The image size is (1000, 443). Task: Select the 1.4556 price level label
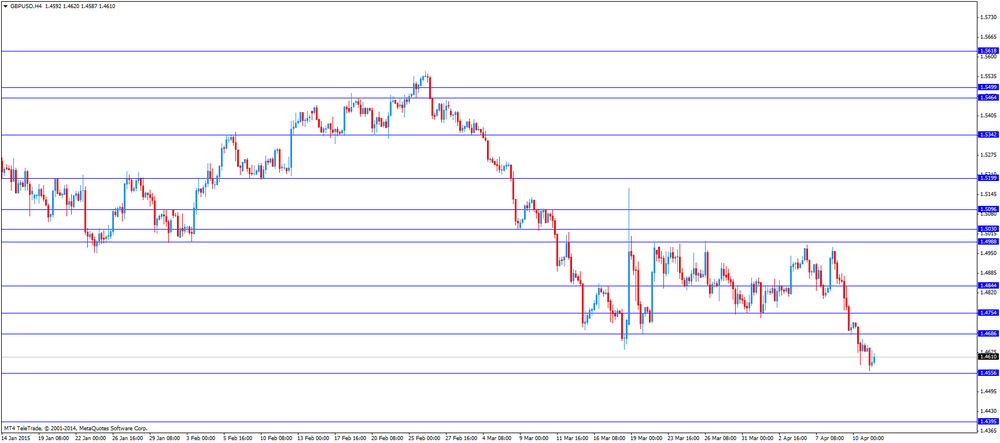tap(987, 374)
